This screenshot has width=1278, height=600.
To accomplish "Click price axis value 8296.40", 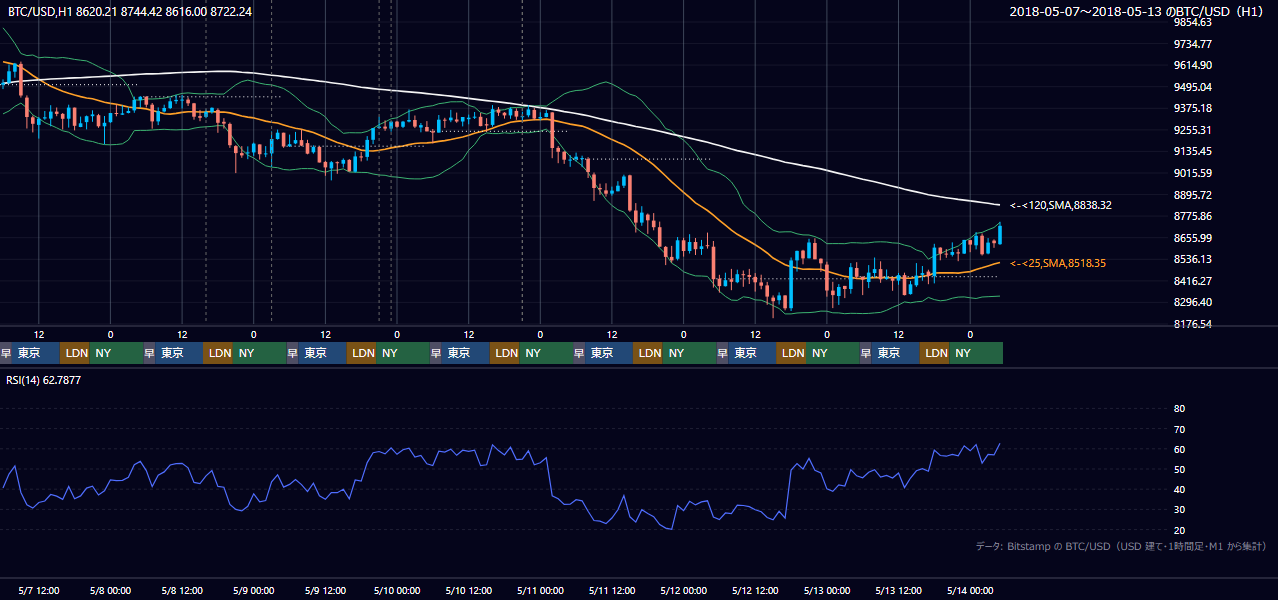I will [1192, 302].
